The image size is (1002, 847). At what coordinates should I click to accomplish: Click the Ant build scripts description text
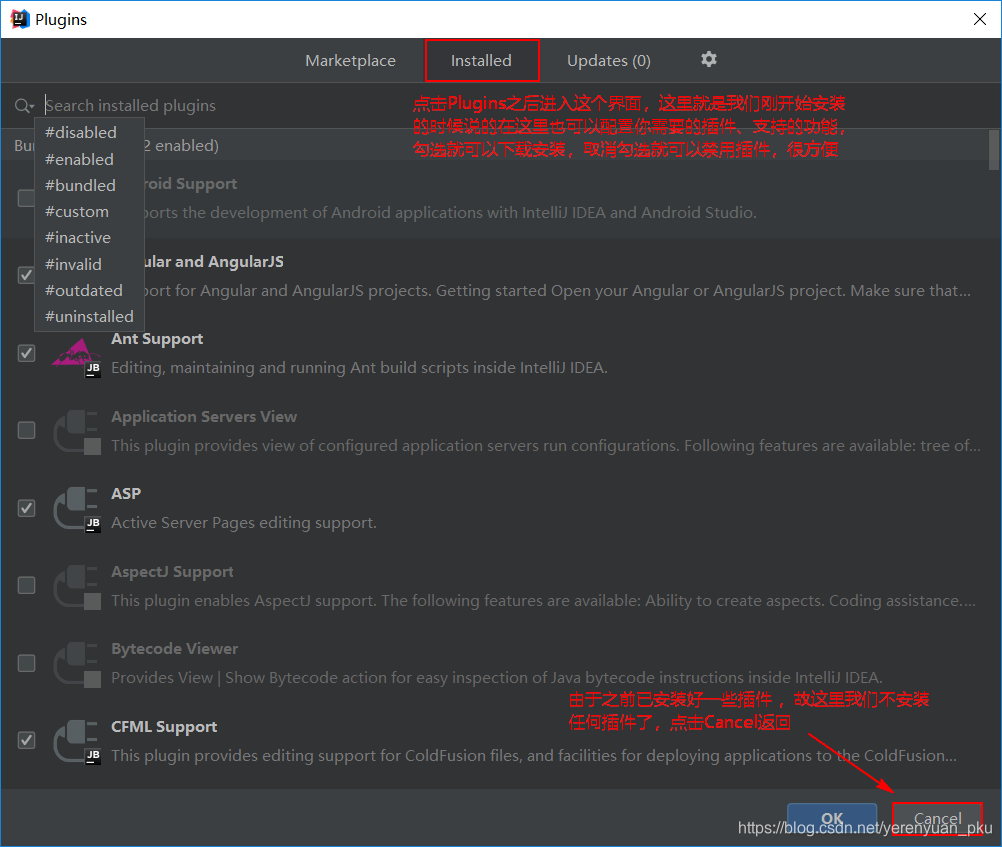pyautogui.click(x=359, y=368)
